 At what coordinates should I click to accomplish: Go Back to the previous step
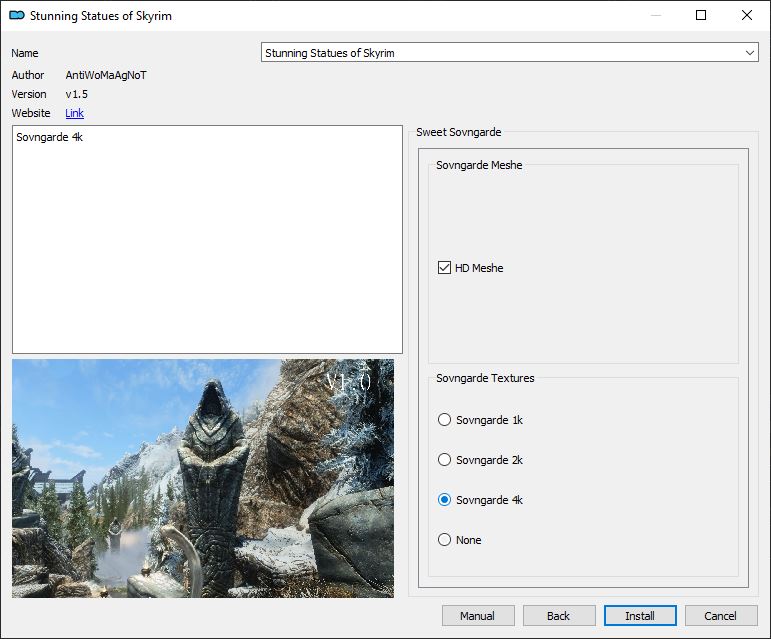(559, 616)
